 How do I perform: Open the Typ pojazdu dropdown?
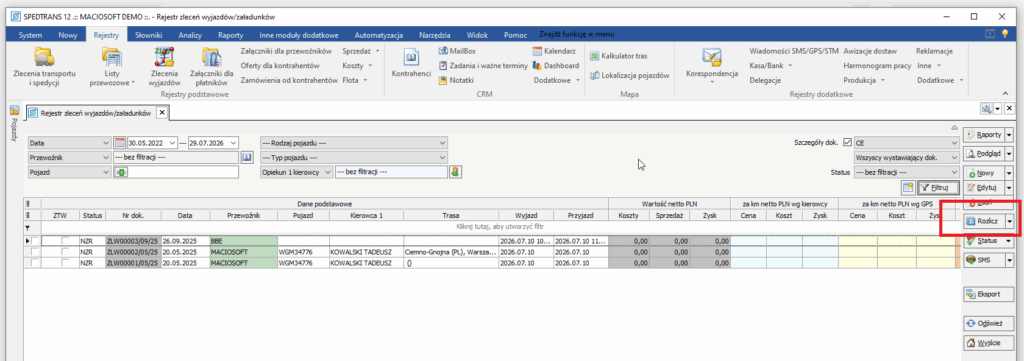[x=354, y=157]
